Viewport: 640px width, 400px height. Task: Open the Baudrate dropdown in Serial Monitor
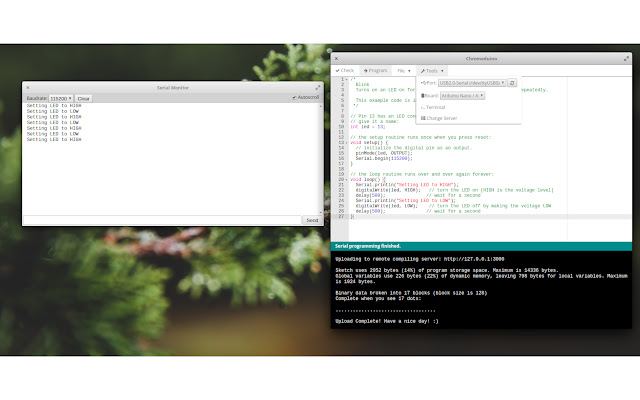(61, 98)
